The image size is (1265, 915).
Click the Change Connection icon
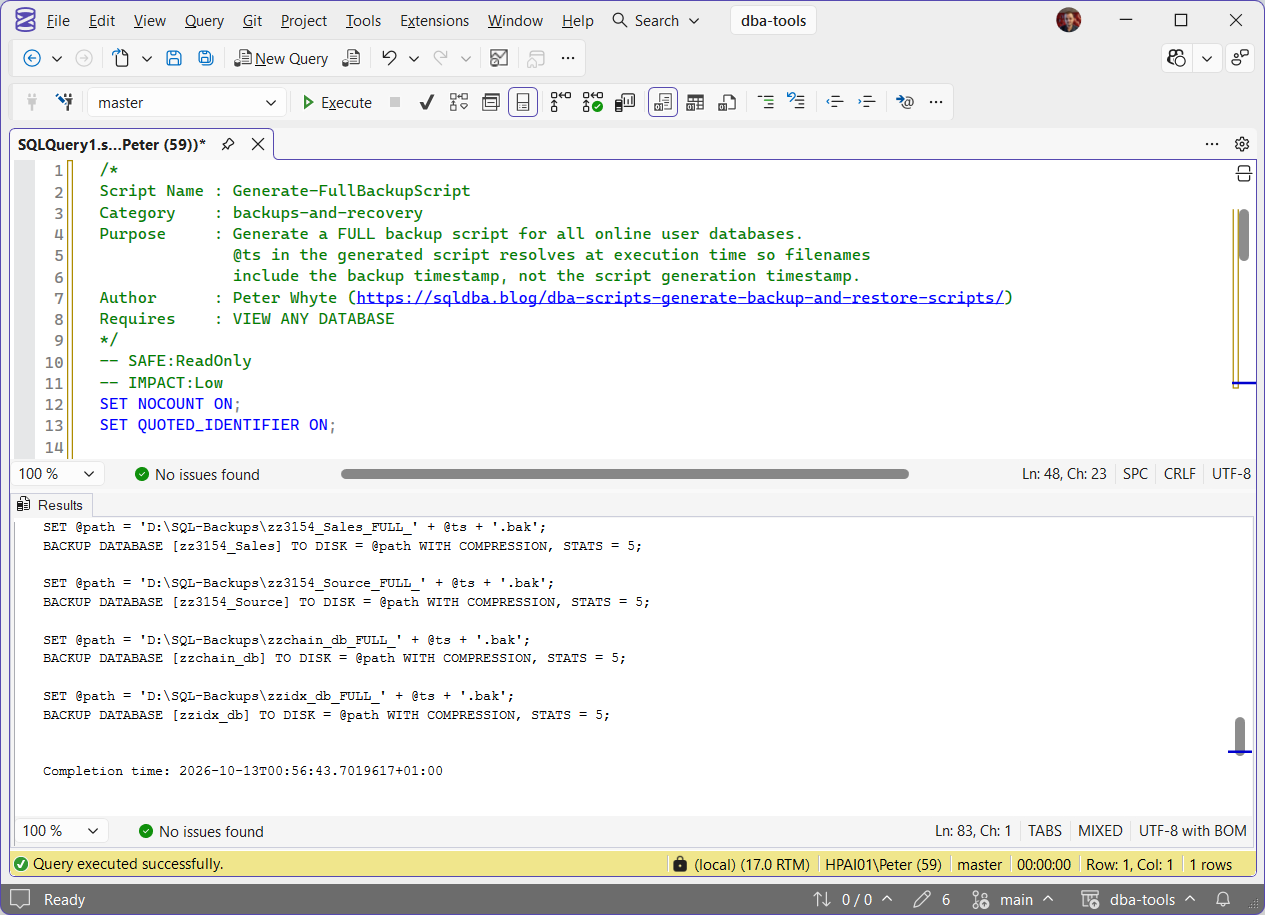point(64,102)
